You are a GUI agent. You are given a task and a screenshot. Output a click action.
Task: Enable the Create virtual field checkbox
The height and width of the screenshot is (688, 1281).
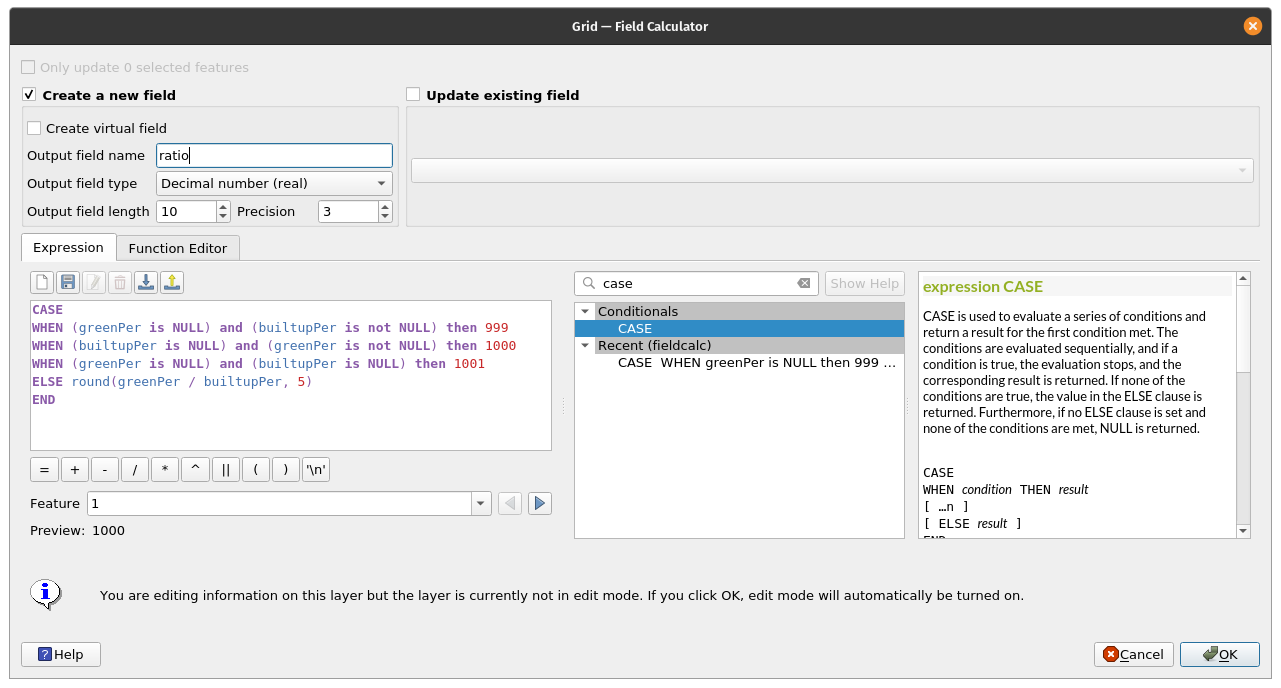[35, 128]
